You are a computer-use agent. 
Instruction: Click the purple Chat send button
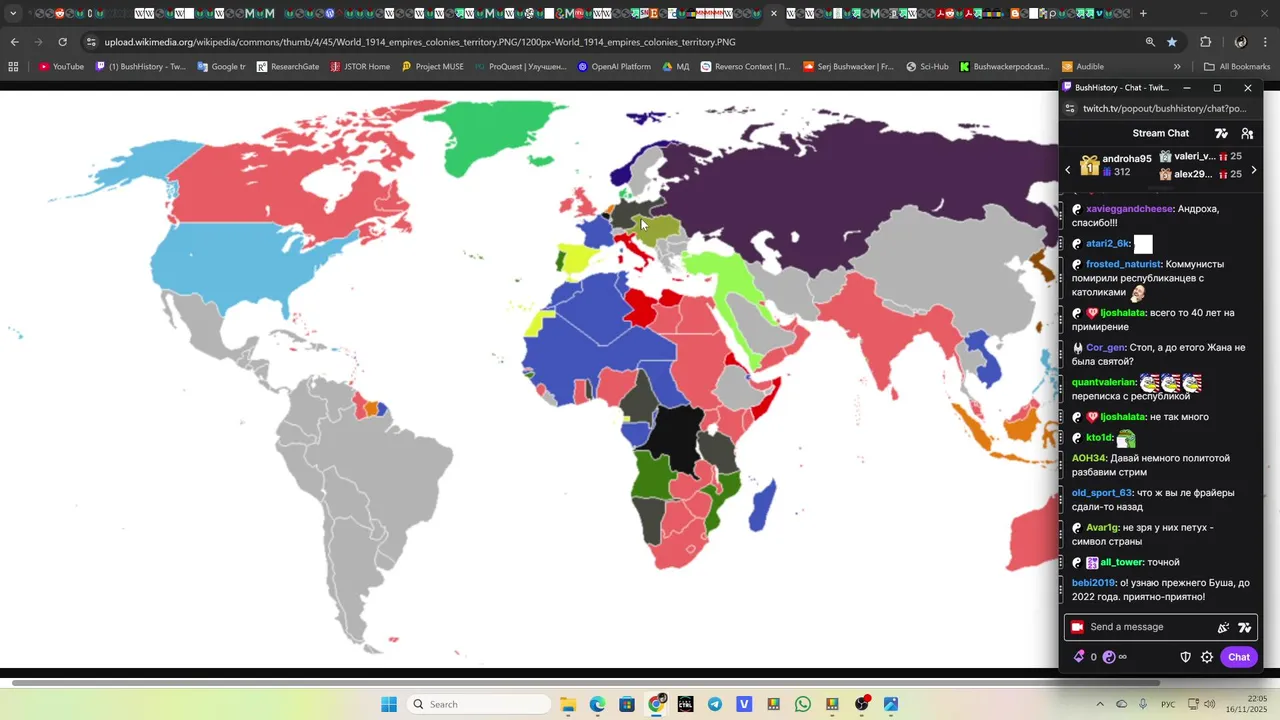click(x=1239, y=657)
